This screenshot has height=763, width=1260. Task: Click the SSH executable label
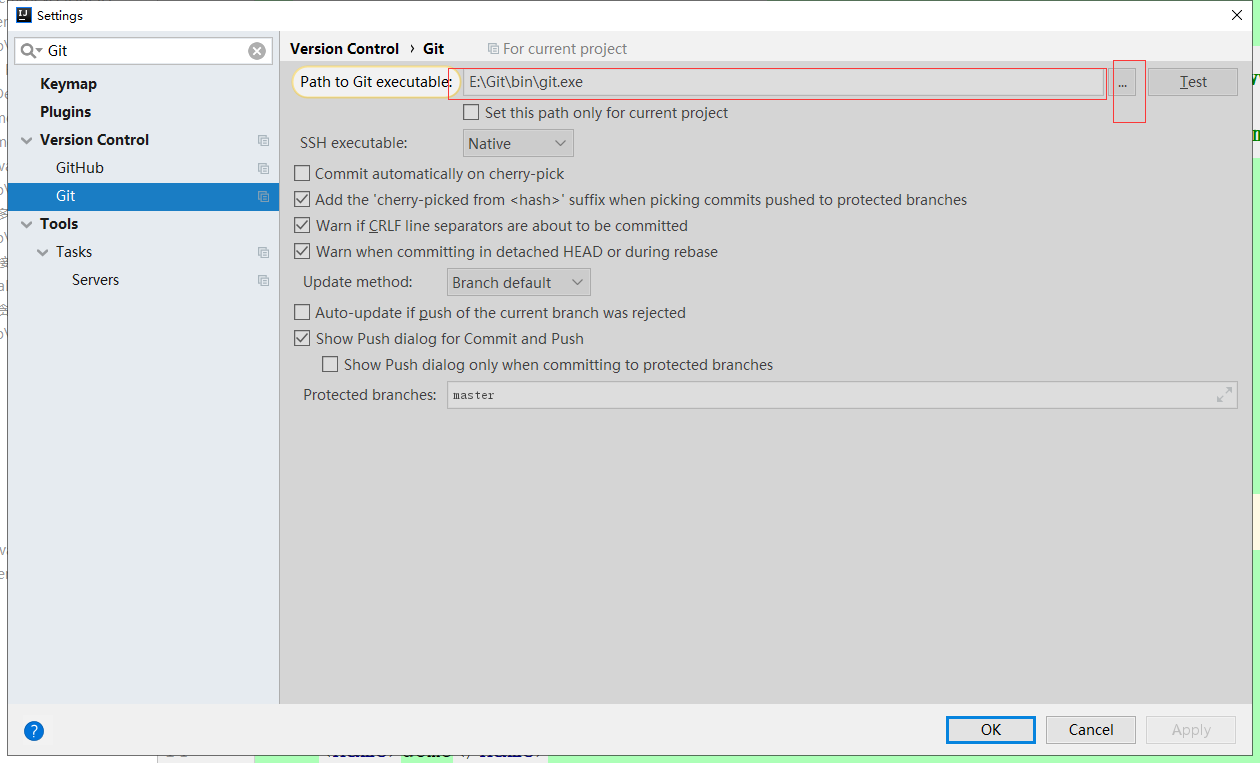click(x=354, y=143)
